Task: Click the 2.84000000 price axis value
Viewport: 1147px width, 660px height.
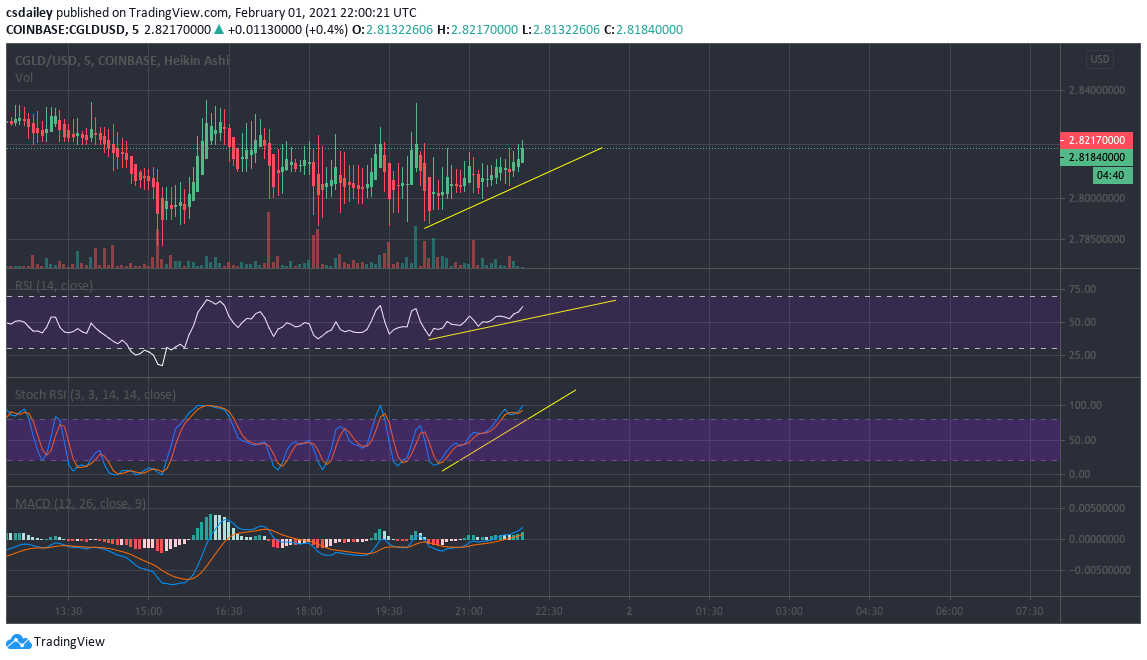Action: pos(1097,91)
